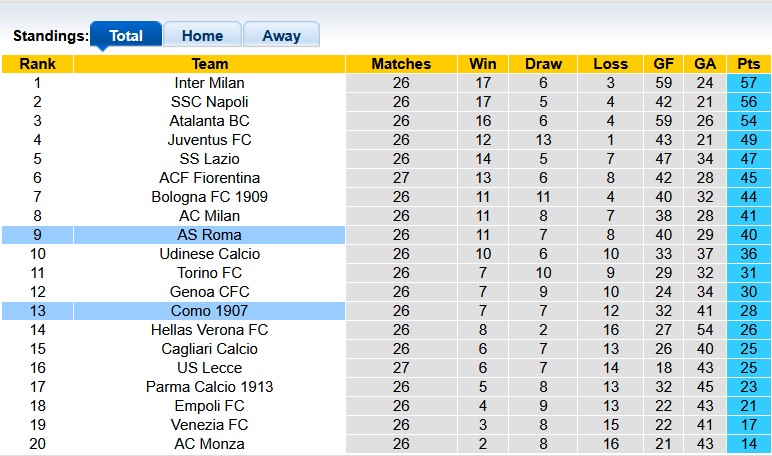The height and width of the screenshot is (456, 772).
Task: Open the SSC Napoli team link
Action: [x=209, y=102]
